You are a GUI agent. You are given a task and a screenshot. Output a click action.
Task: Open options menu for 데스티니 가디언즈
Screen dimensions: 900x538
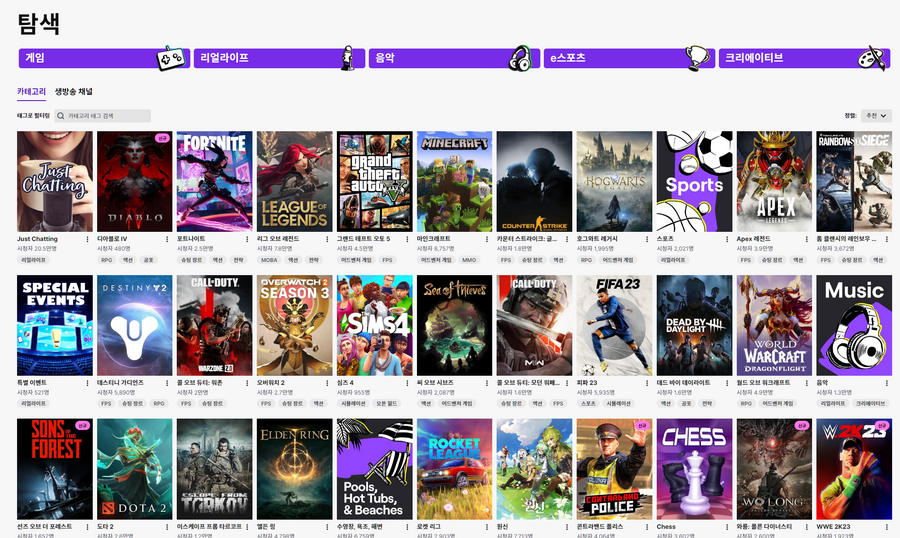tap(168, 383)
